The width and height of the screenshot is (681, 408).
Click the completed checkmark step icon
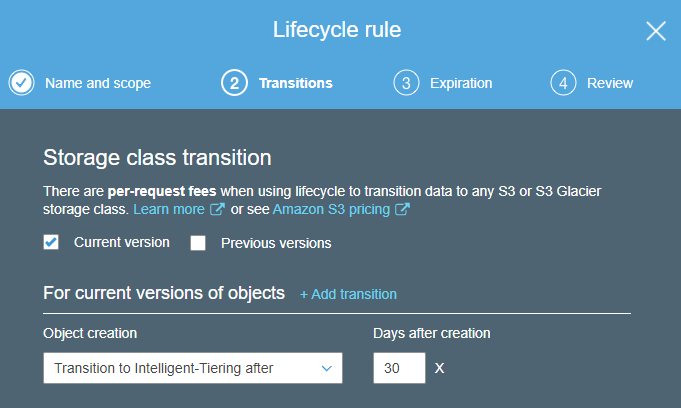coord(22,83)
